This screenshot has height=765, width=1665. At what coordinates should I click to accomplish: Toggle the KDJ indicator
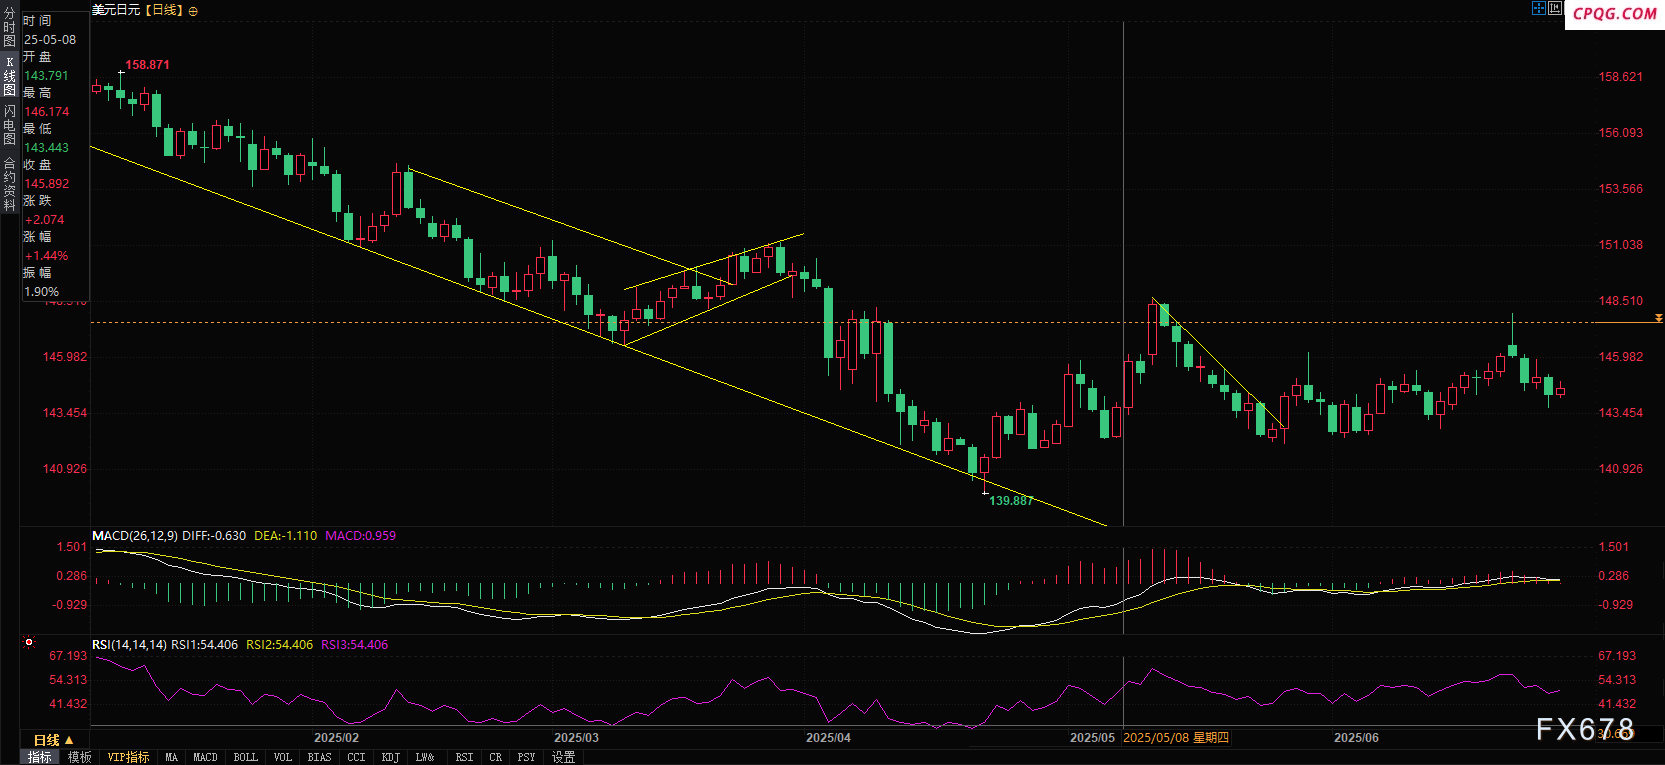(391, 757)
